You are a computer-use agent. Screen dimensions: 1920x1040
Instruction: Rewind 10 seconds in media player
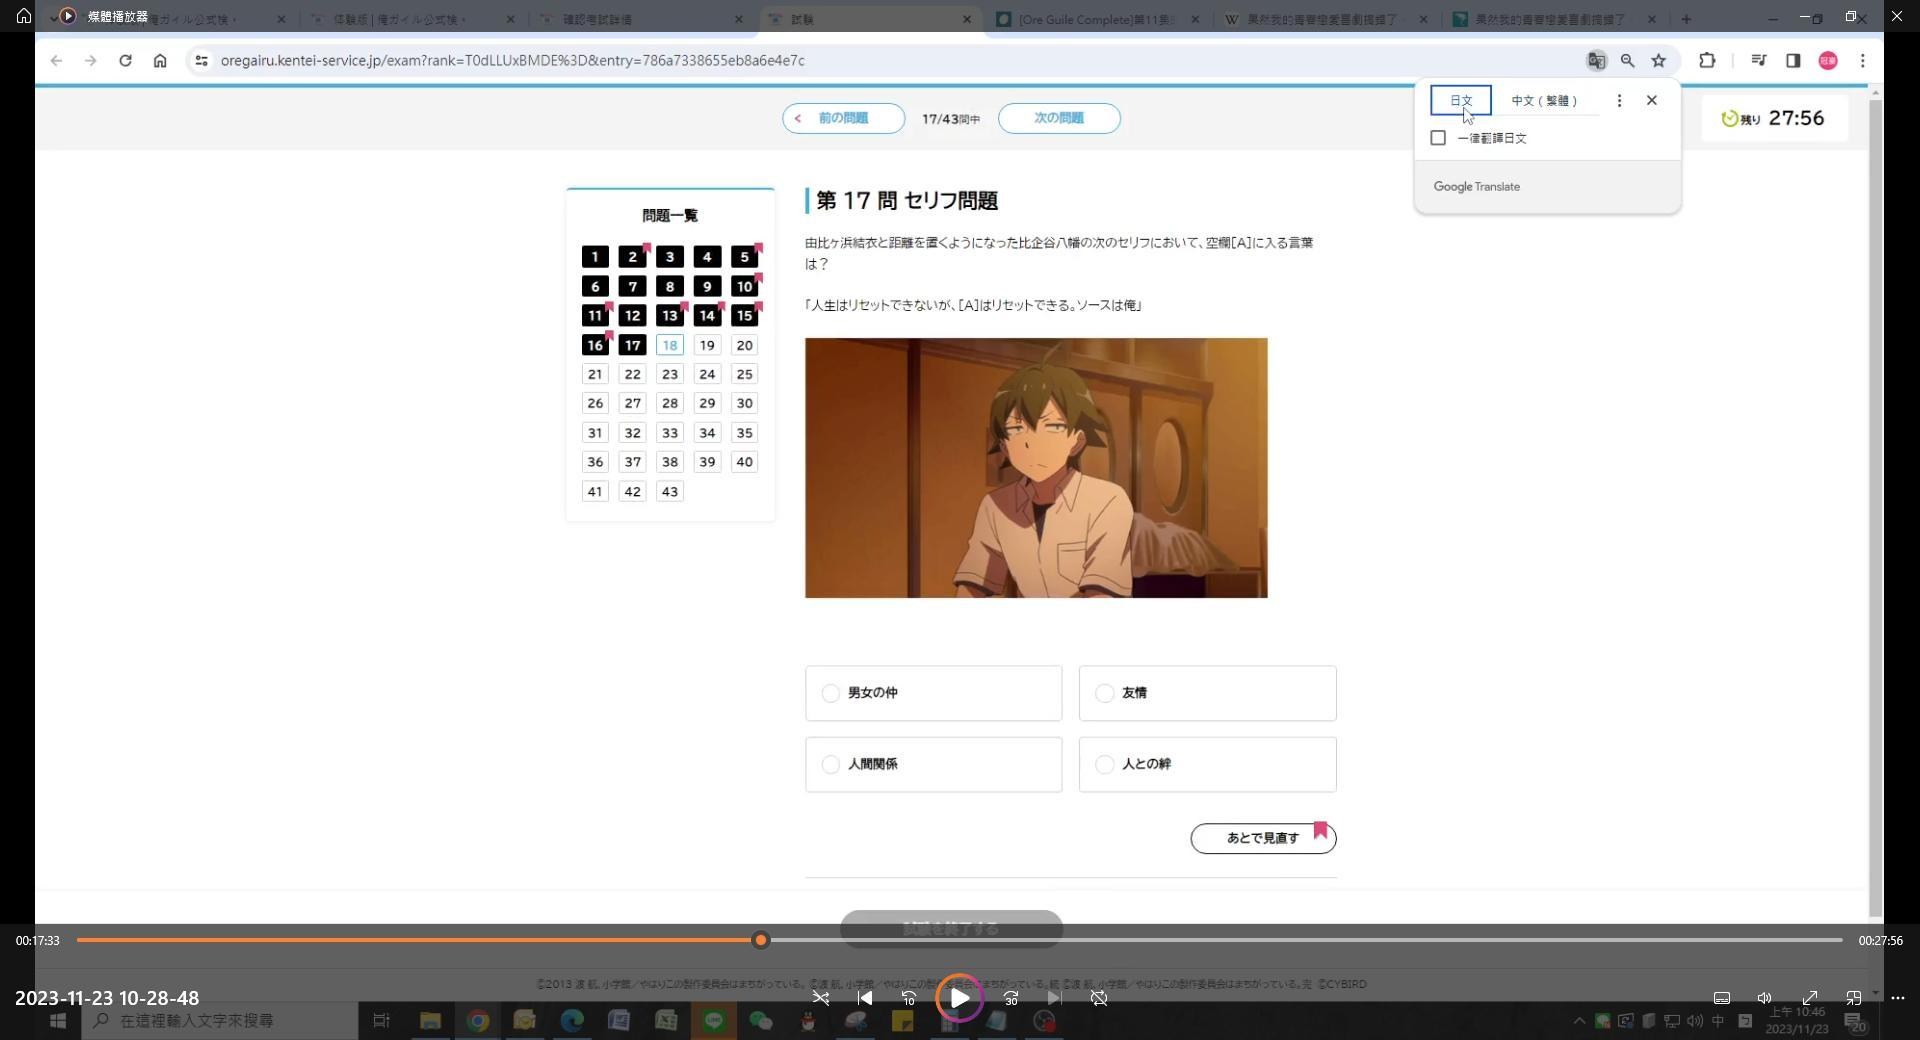(x=909, y=998)
